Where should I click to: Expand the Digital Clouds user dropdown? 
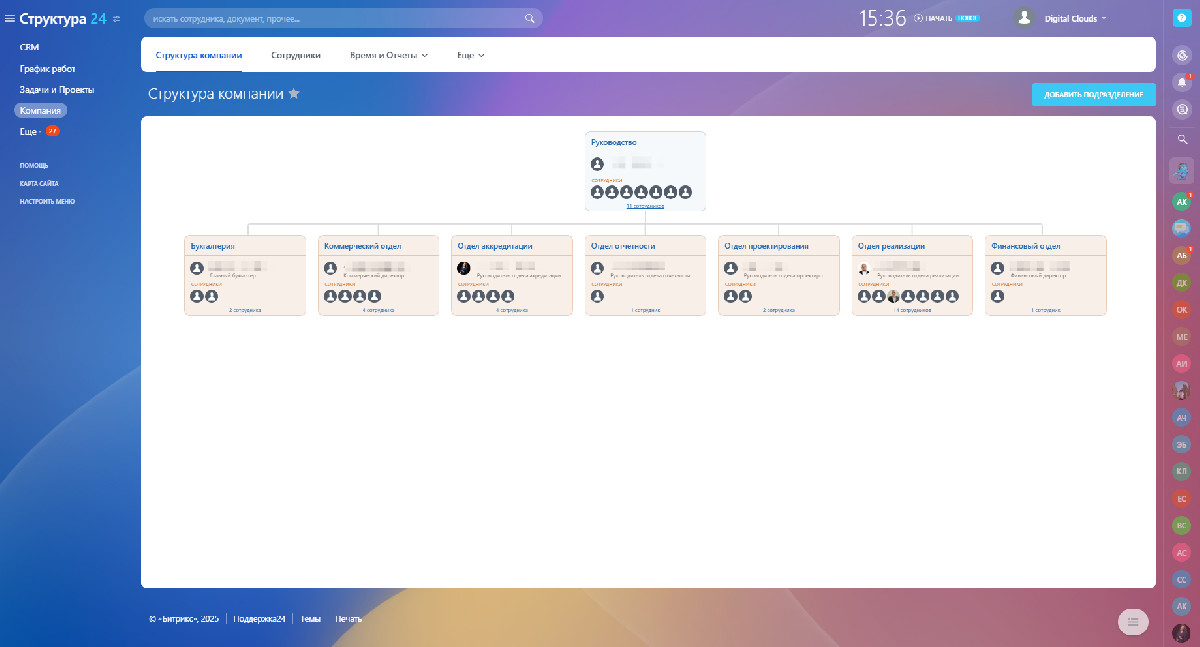click(1075, 18)
